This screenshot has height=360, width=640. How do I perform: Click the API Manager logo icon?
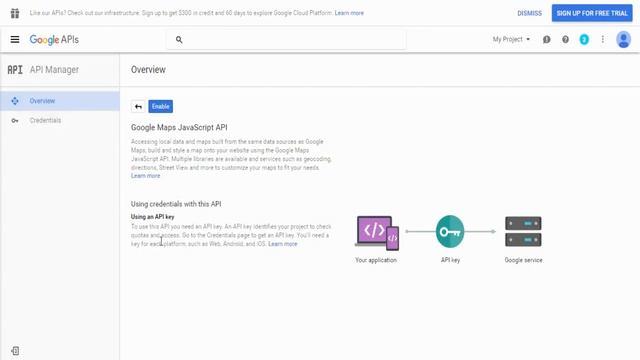coord(15,70)
